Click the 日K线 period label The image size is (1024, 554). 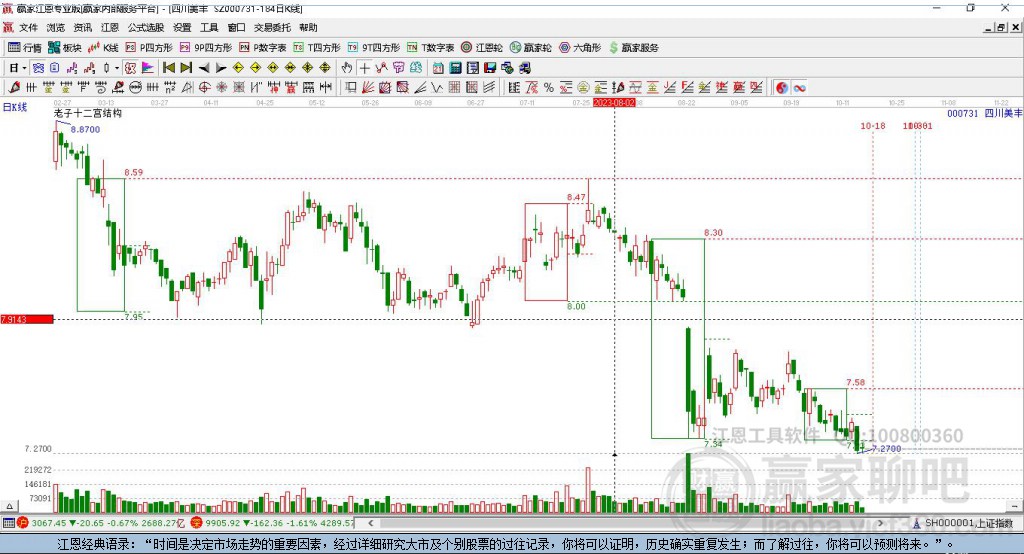pyautogui.click(x=15, y=107)
